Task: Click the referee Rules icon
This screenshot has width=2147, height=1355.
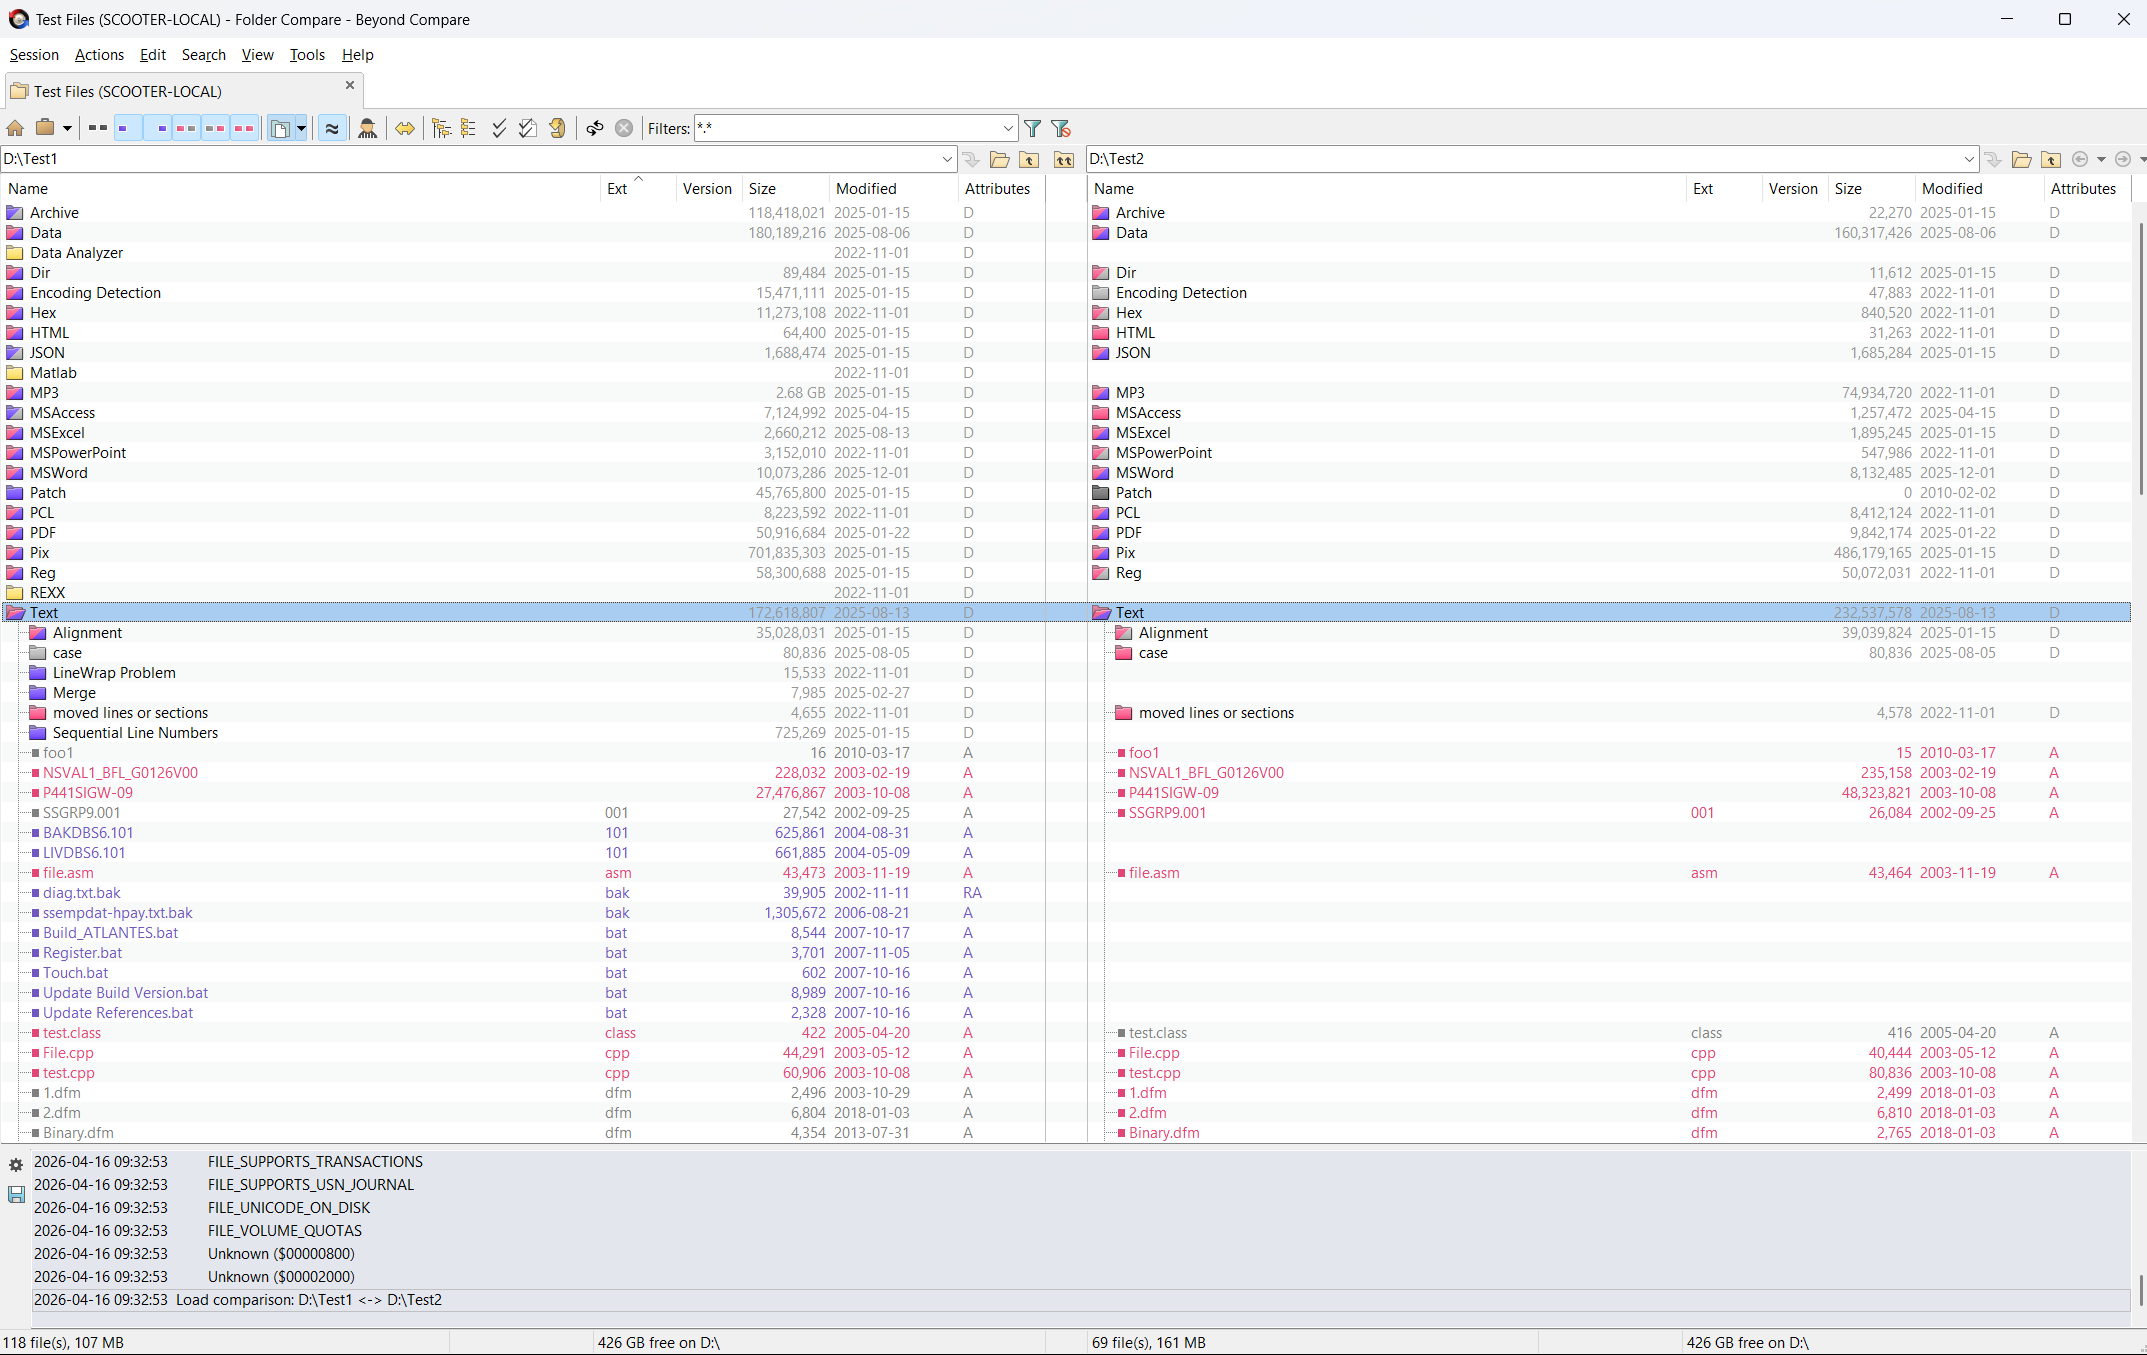Action: tap(368, 128)
